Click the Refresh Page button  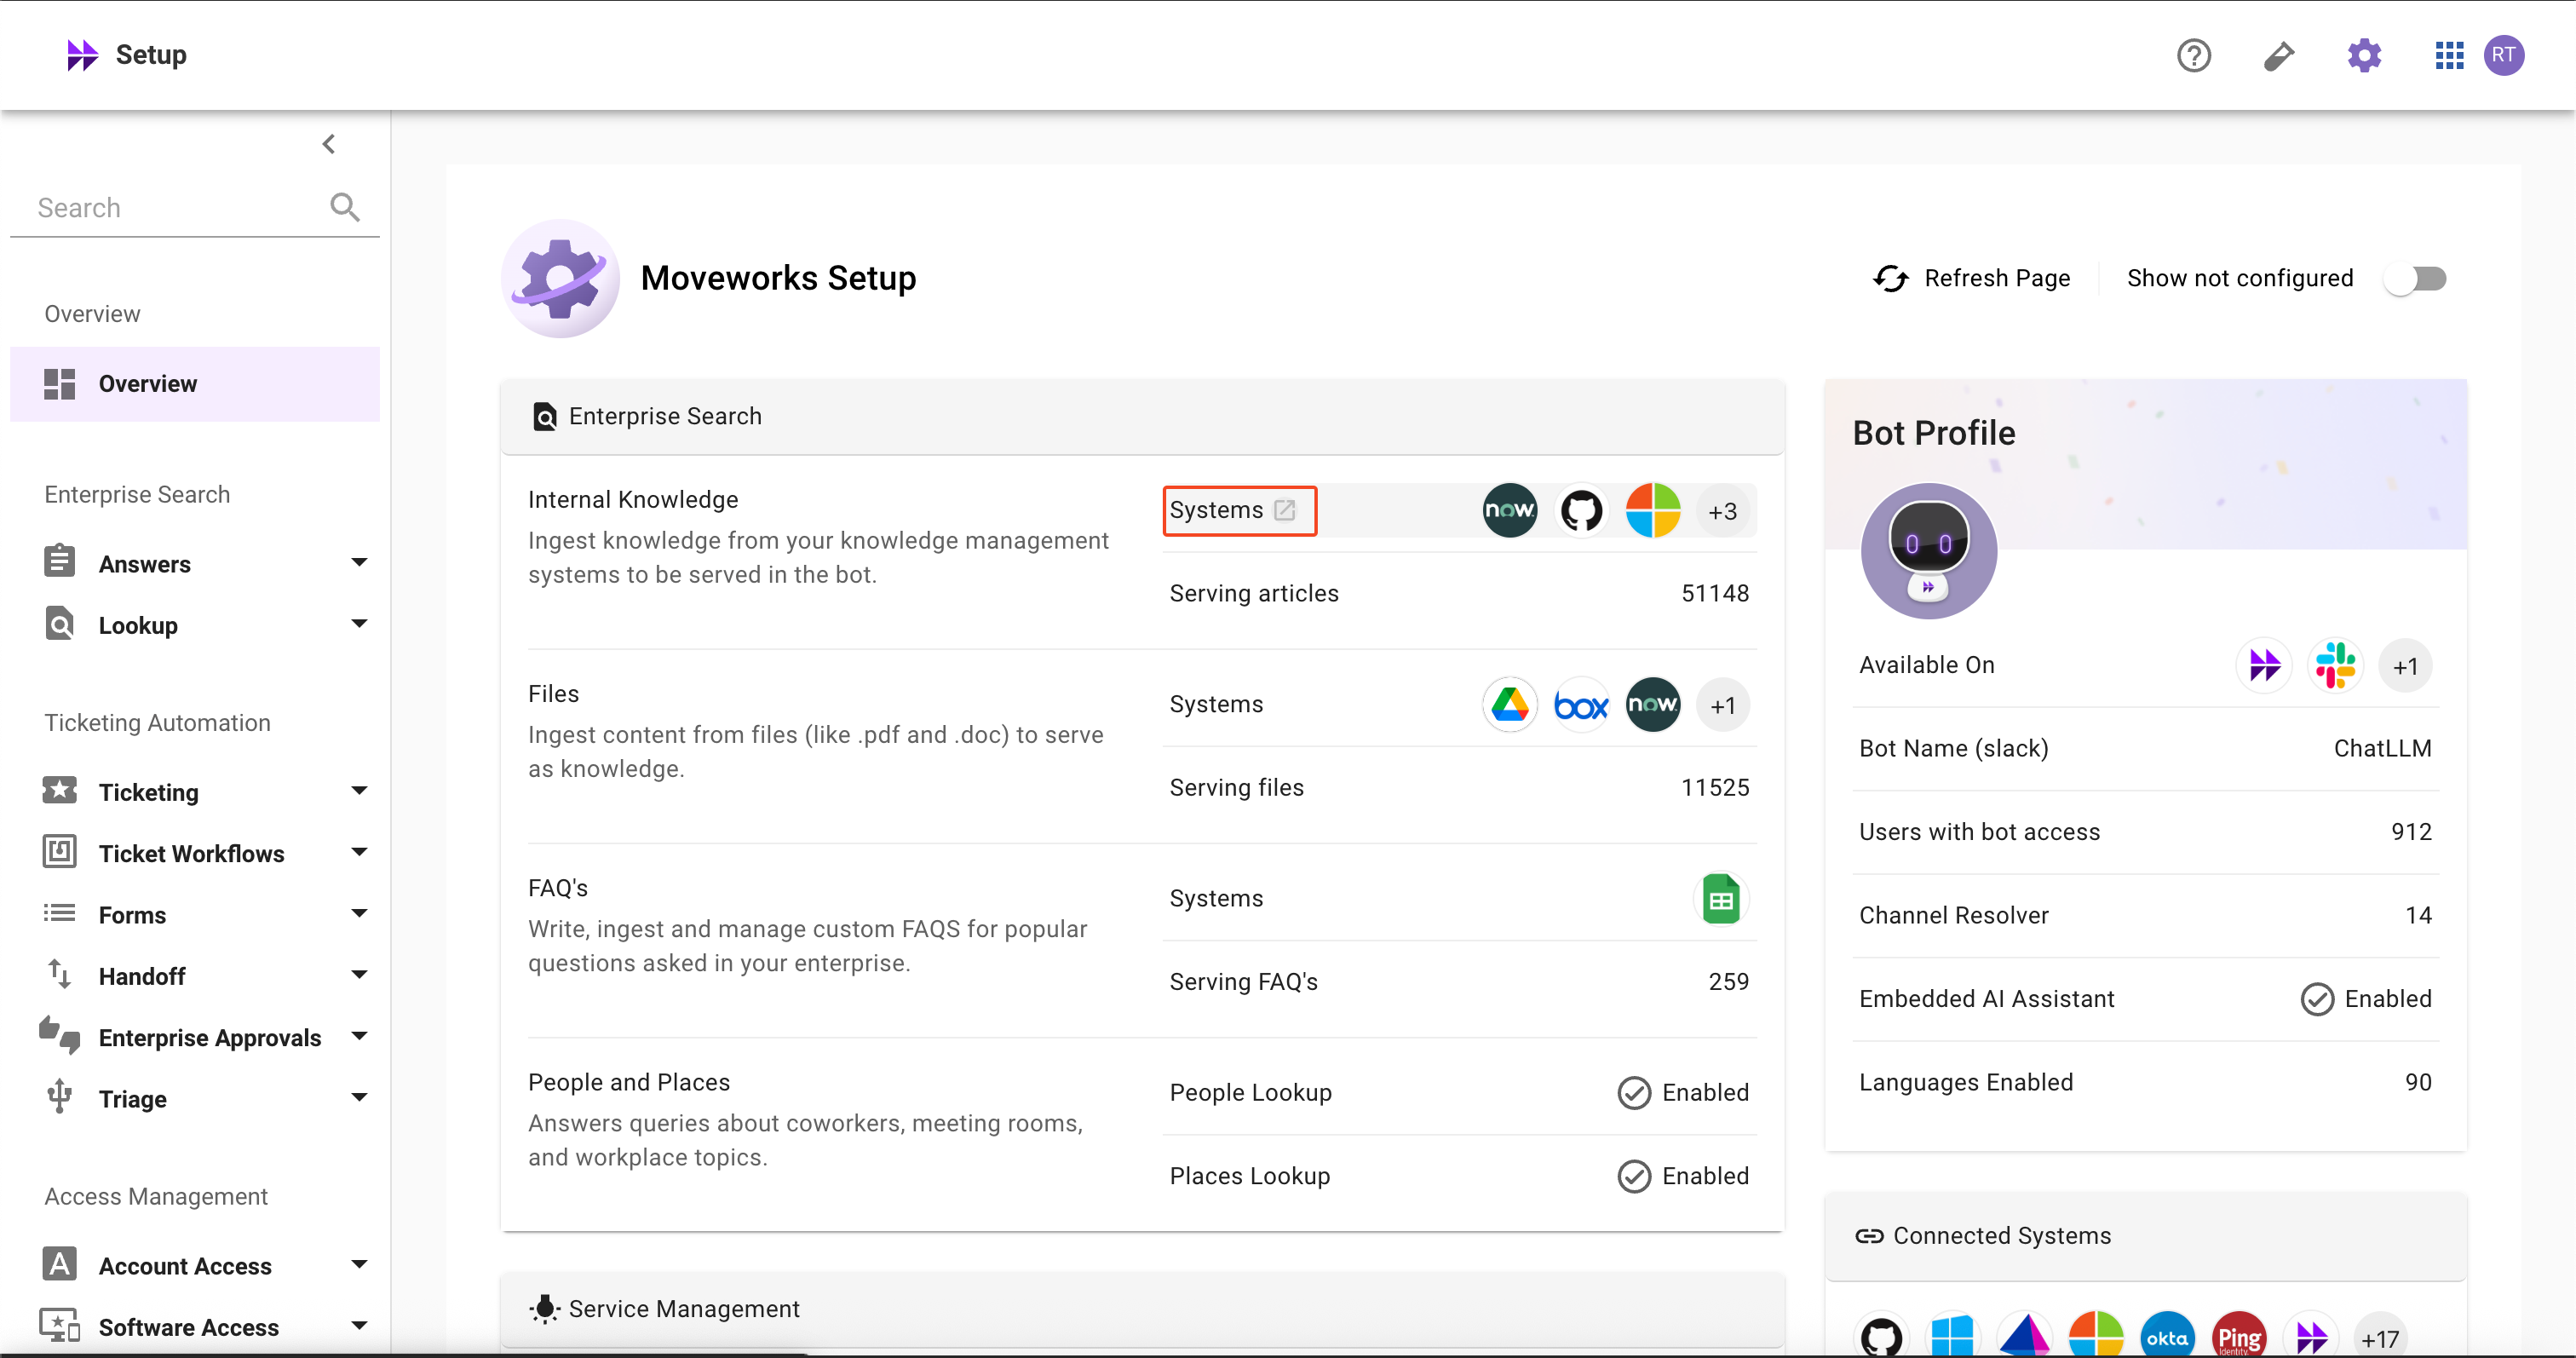pos(1972,278)
